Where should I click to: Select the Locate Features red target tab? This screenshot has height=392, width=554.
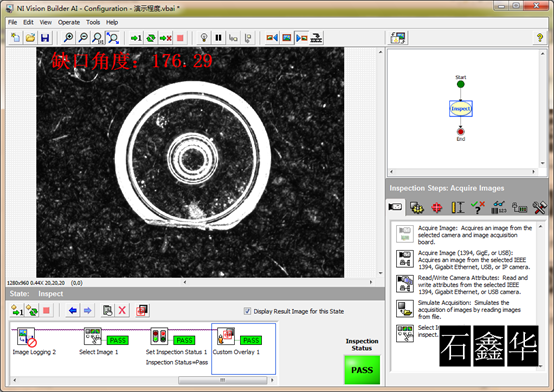click(x=437, y=207)
